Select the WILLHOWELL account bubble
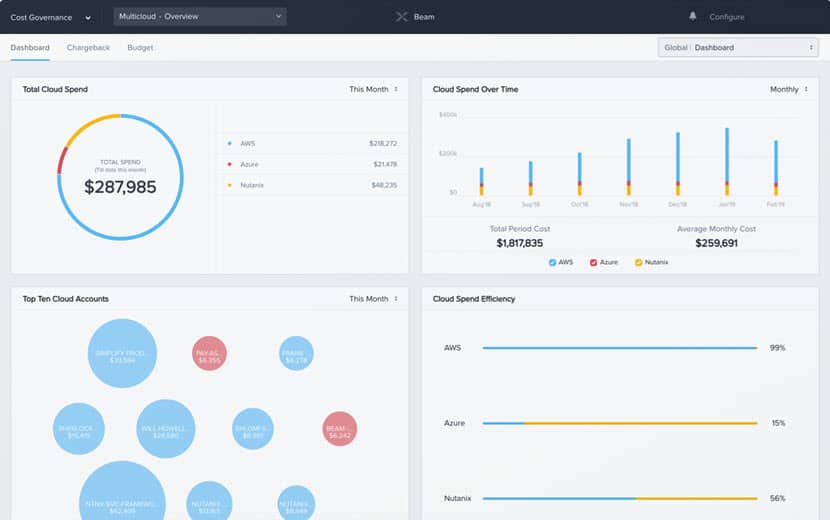Screen dimensions: 830x520 coord(166,429)
